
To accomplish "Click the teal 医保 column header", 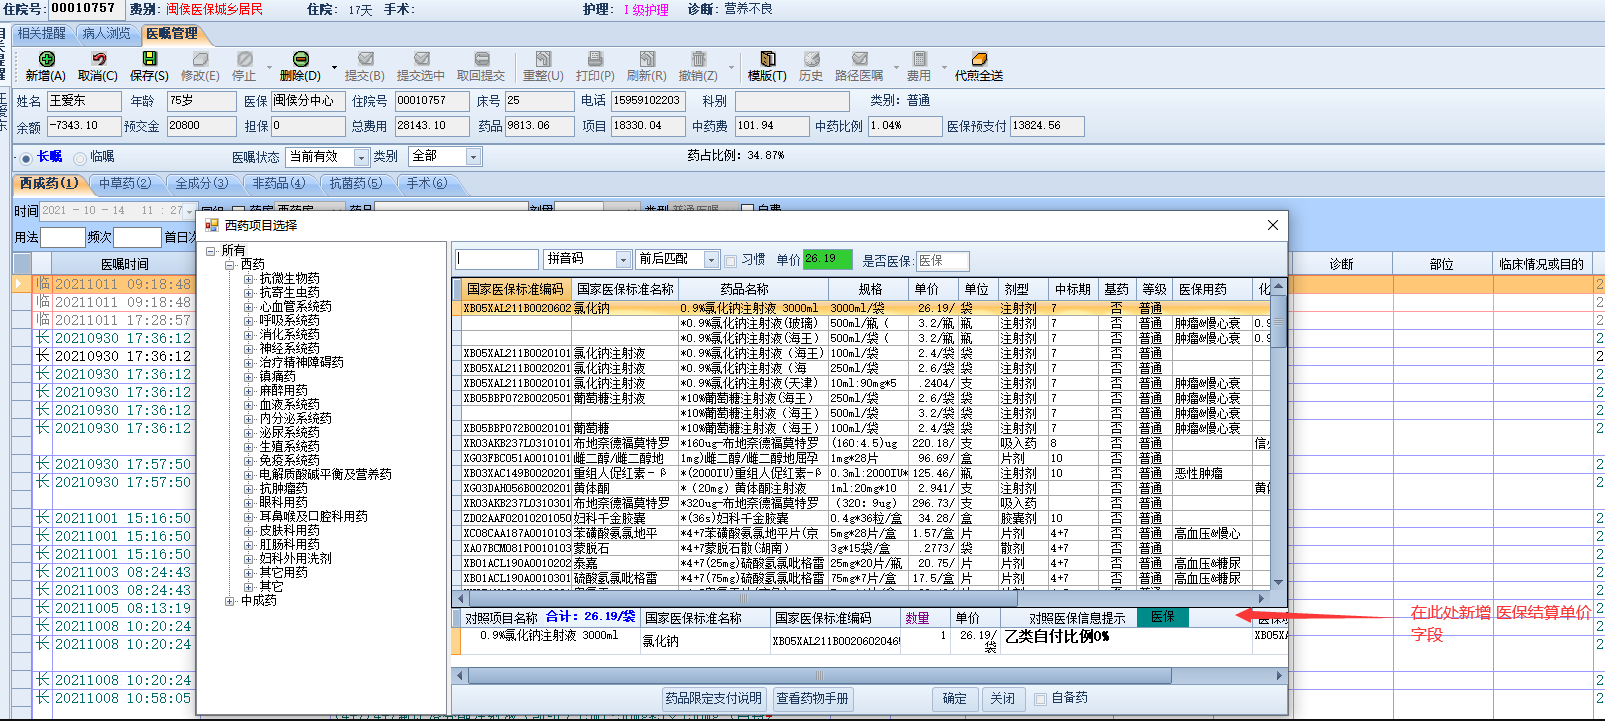I will (1162, 617).
